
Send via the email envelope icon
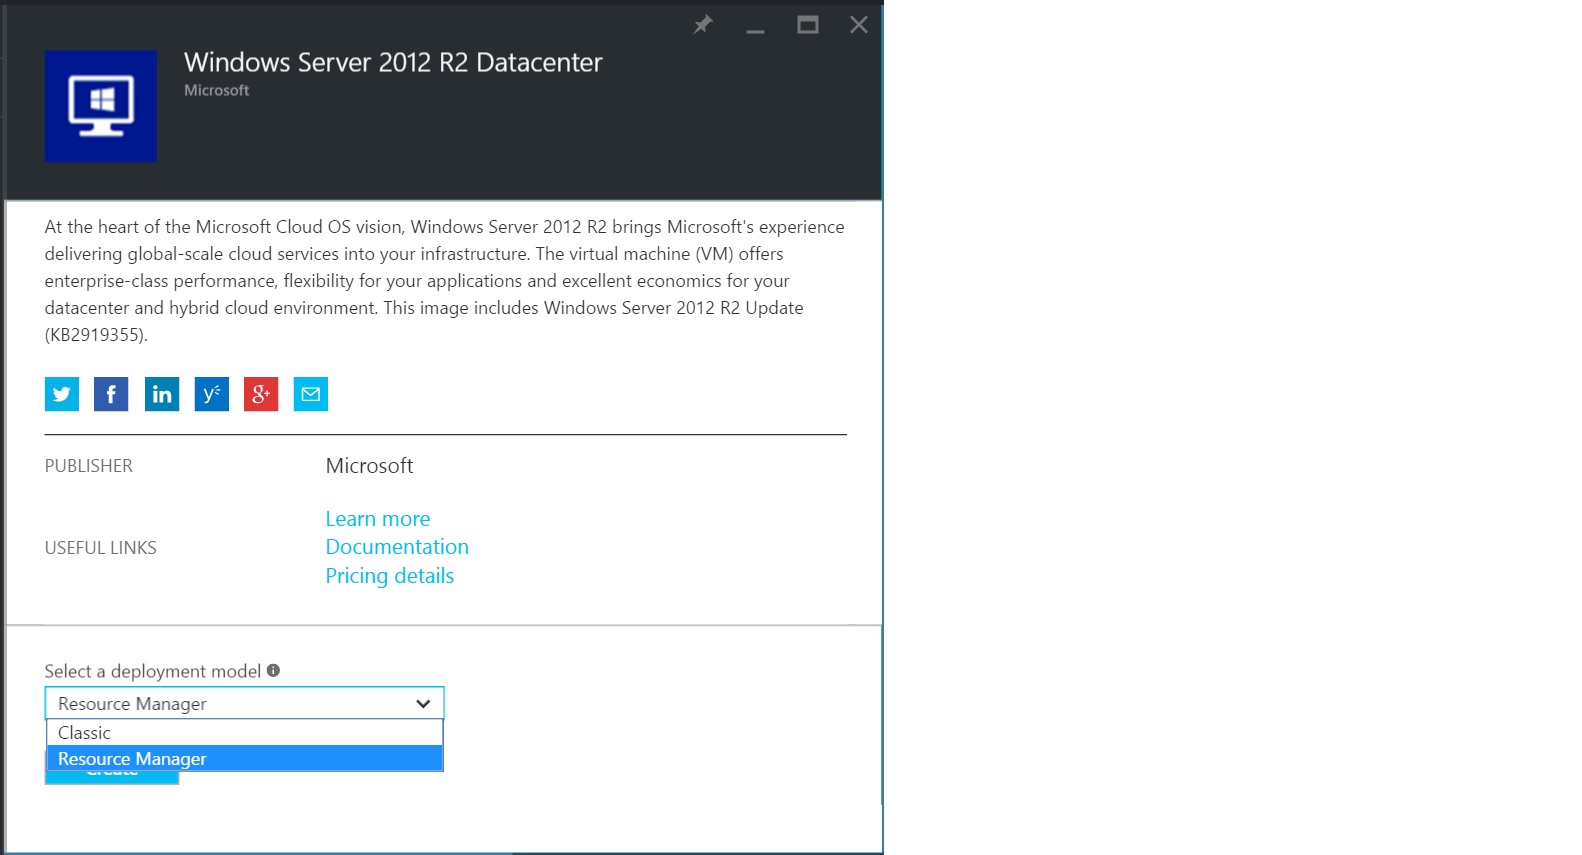tap(311, 394)
